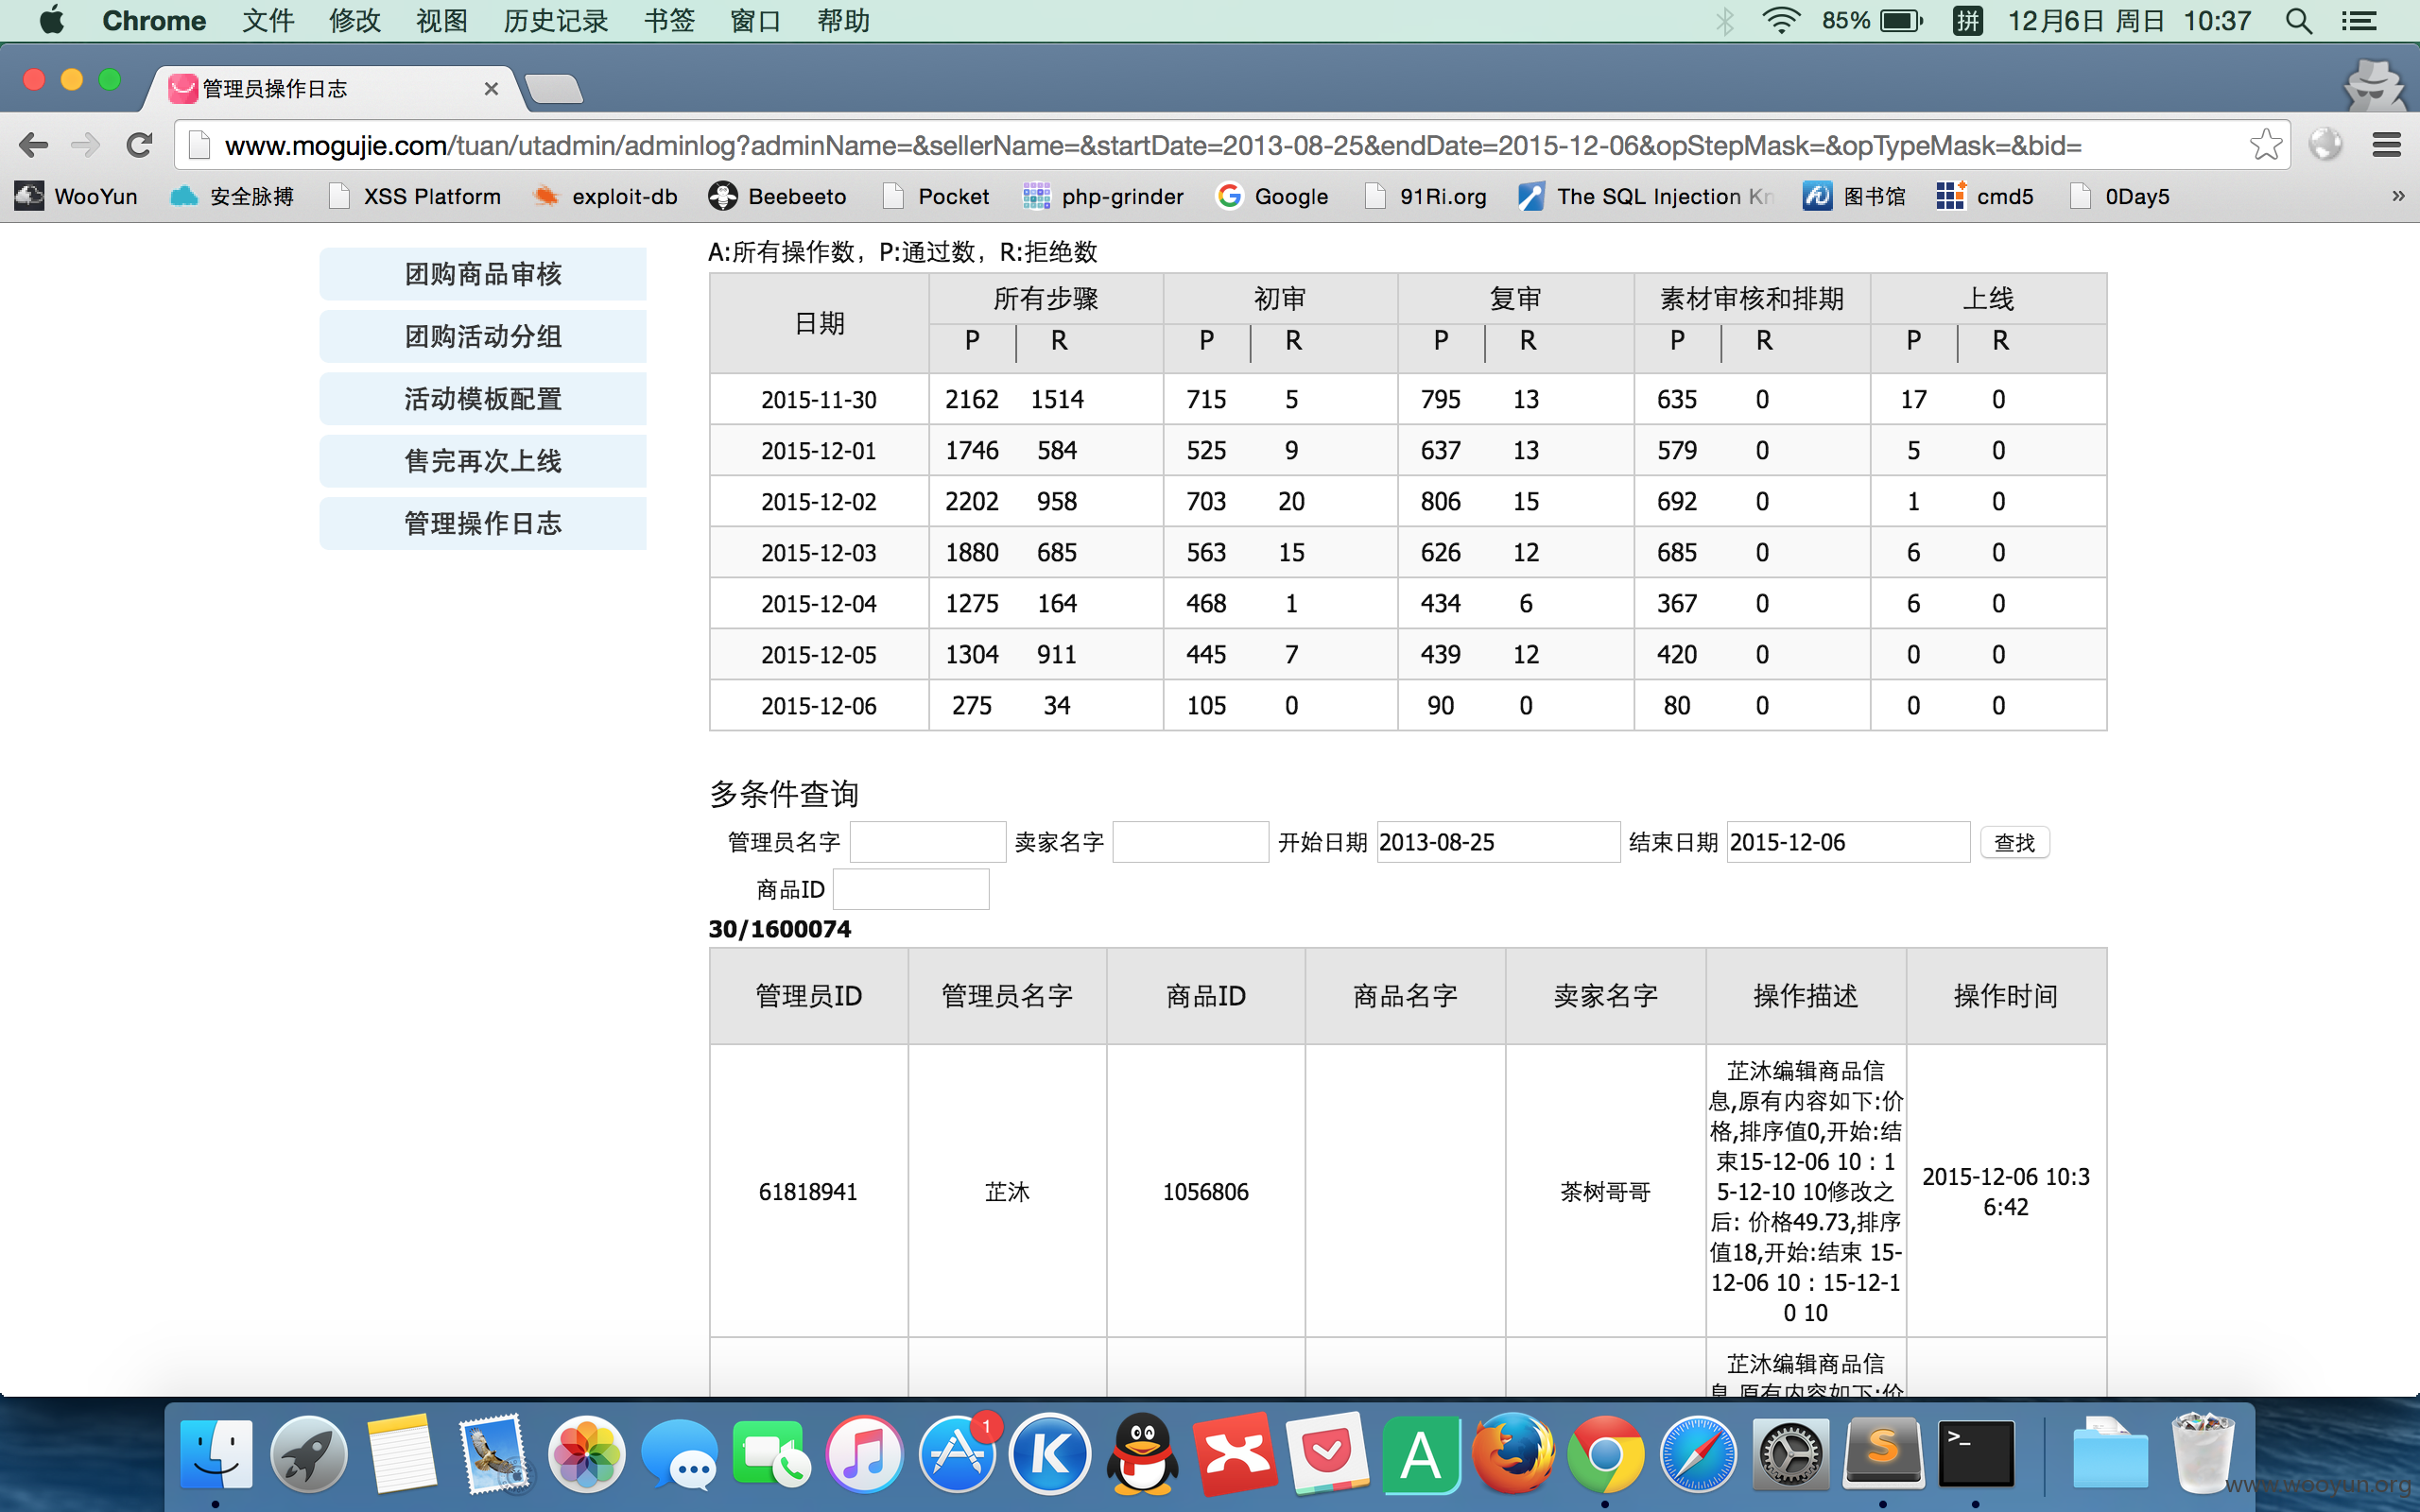Open Photos from the Dock
Screen dimensions: 2420x1512
(x=586, y=1453)
